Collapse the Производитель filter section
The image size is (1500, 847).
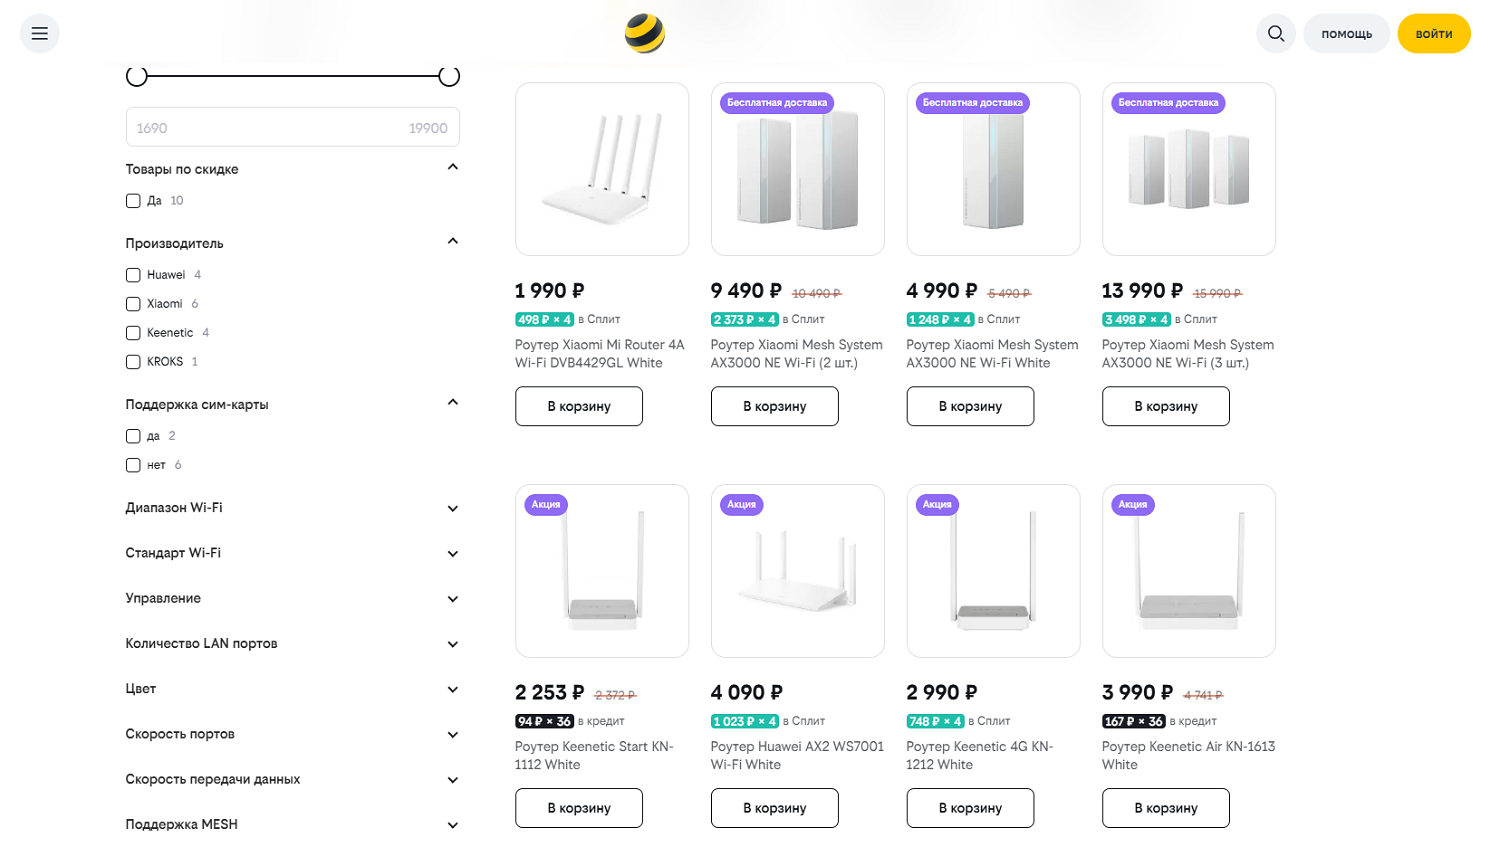coord(452,242)
